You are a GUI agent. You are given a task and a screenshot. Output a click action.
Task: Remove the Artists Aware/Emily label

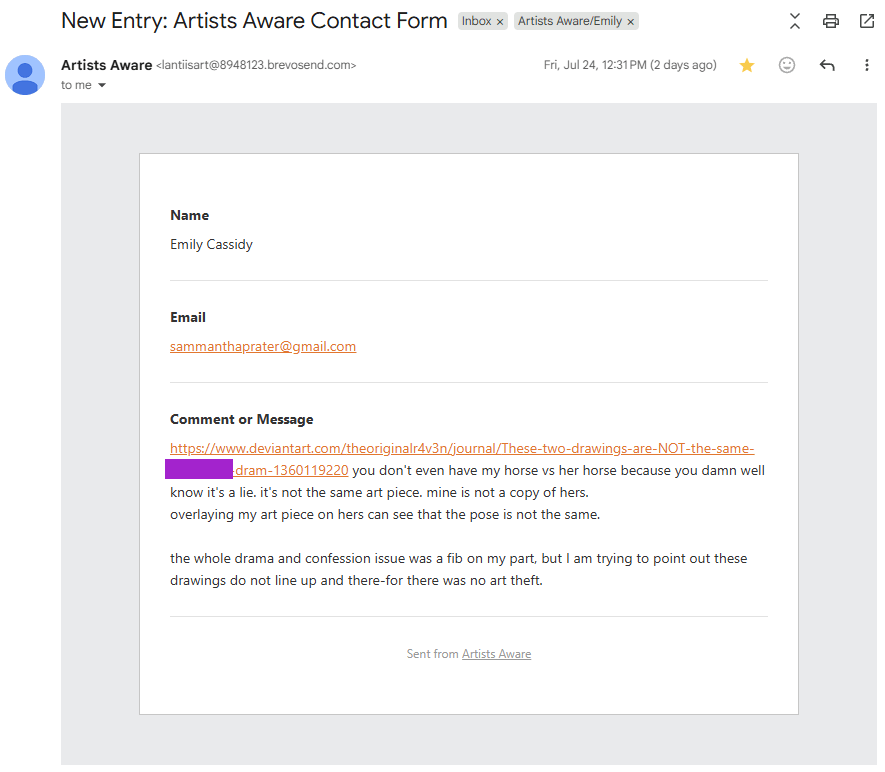pos(630,22)
